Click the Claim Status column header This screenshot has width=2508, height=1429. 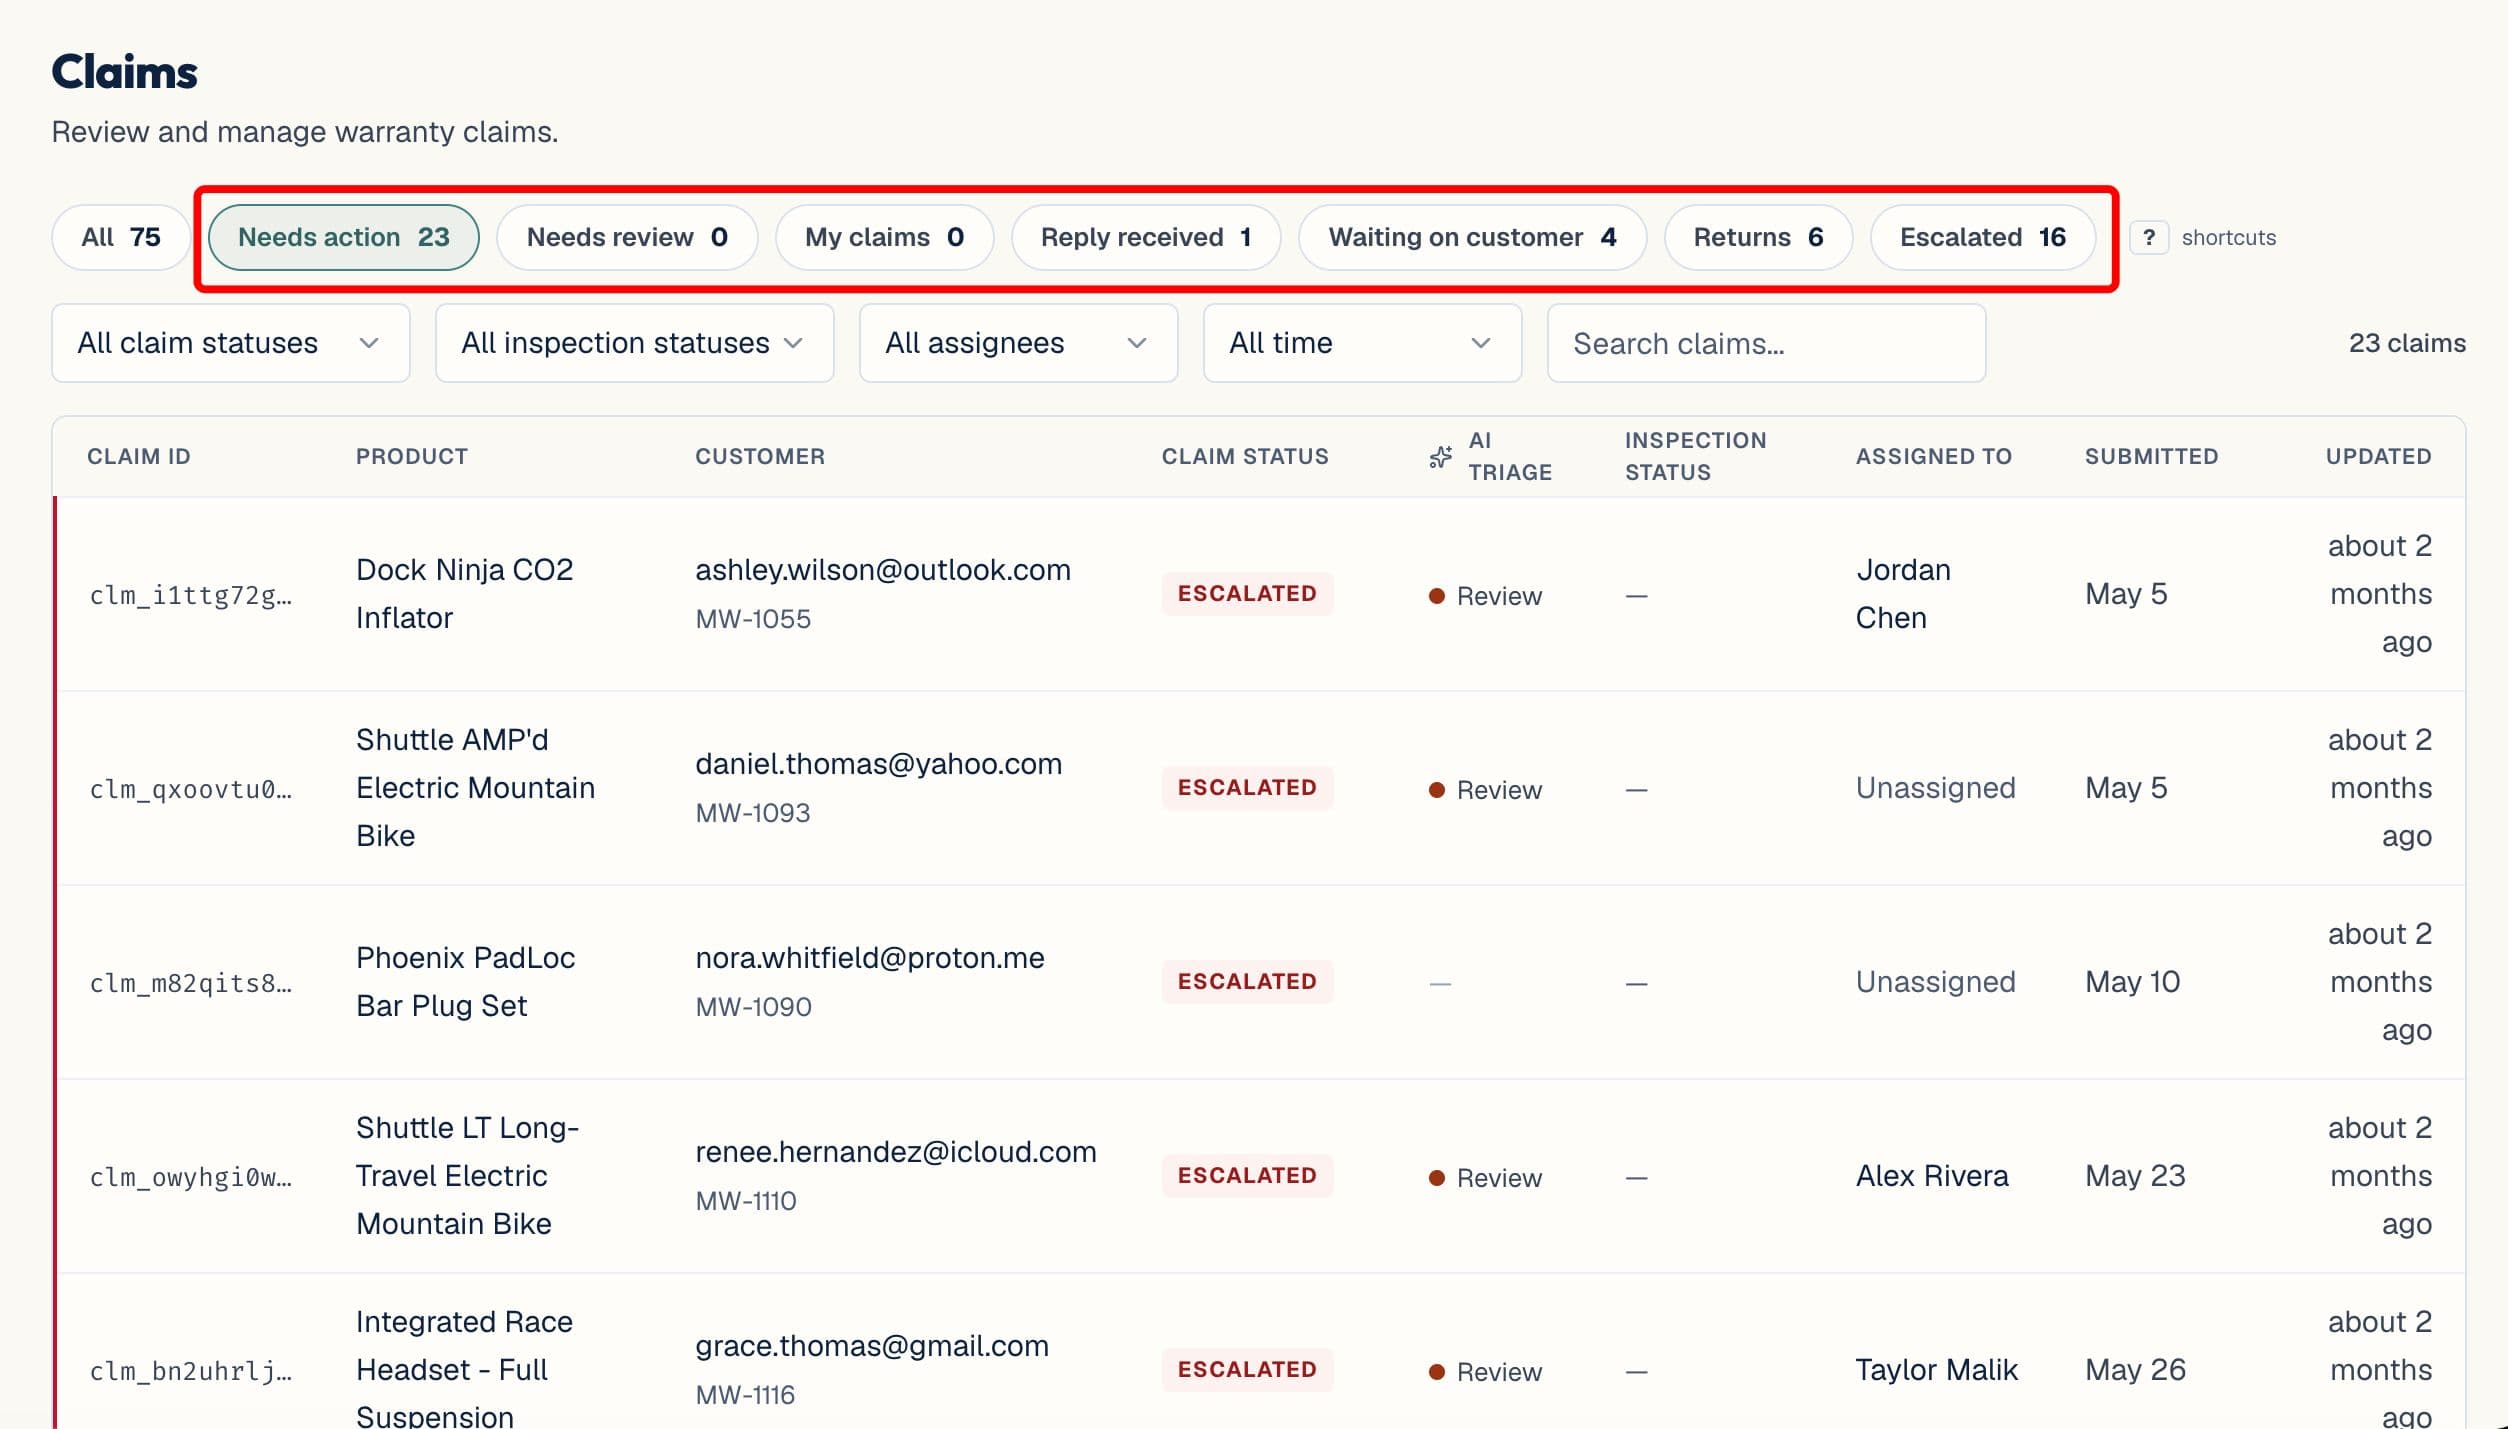[x=1245, y=457]
